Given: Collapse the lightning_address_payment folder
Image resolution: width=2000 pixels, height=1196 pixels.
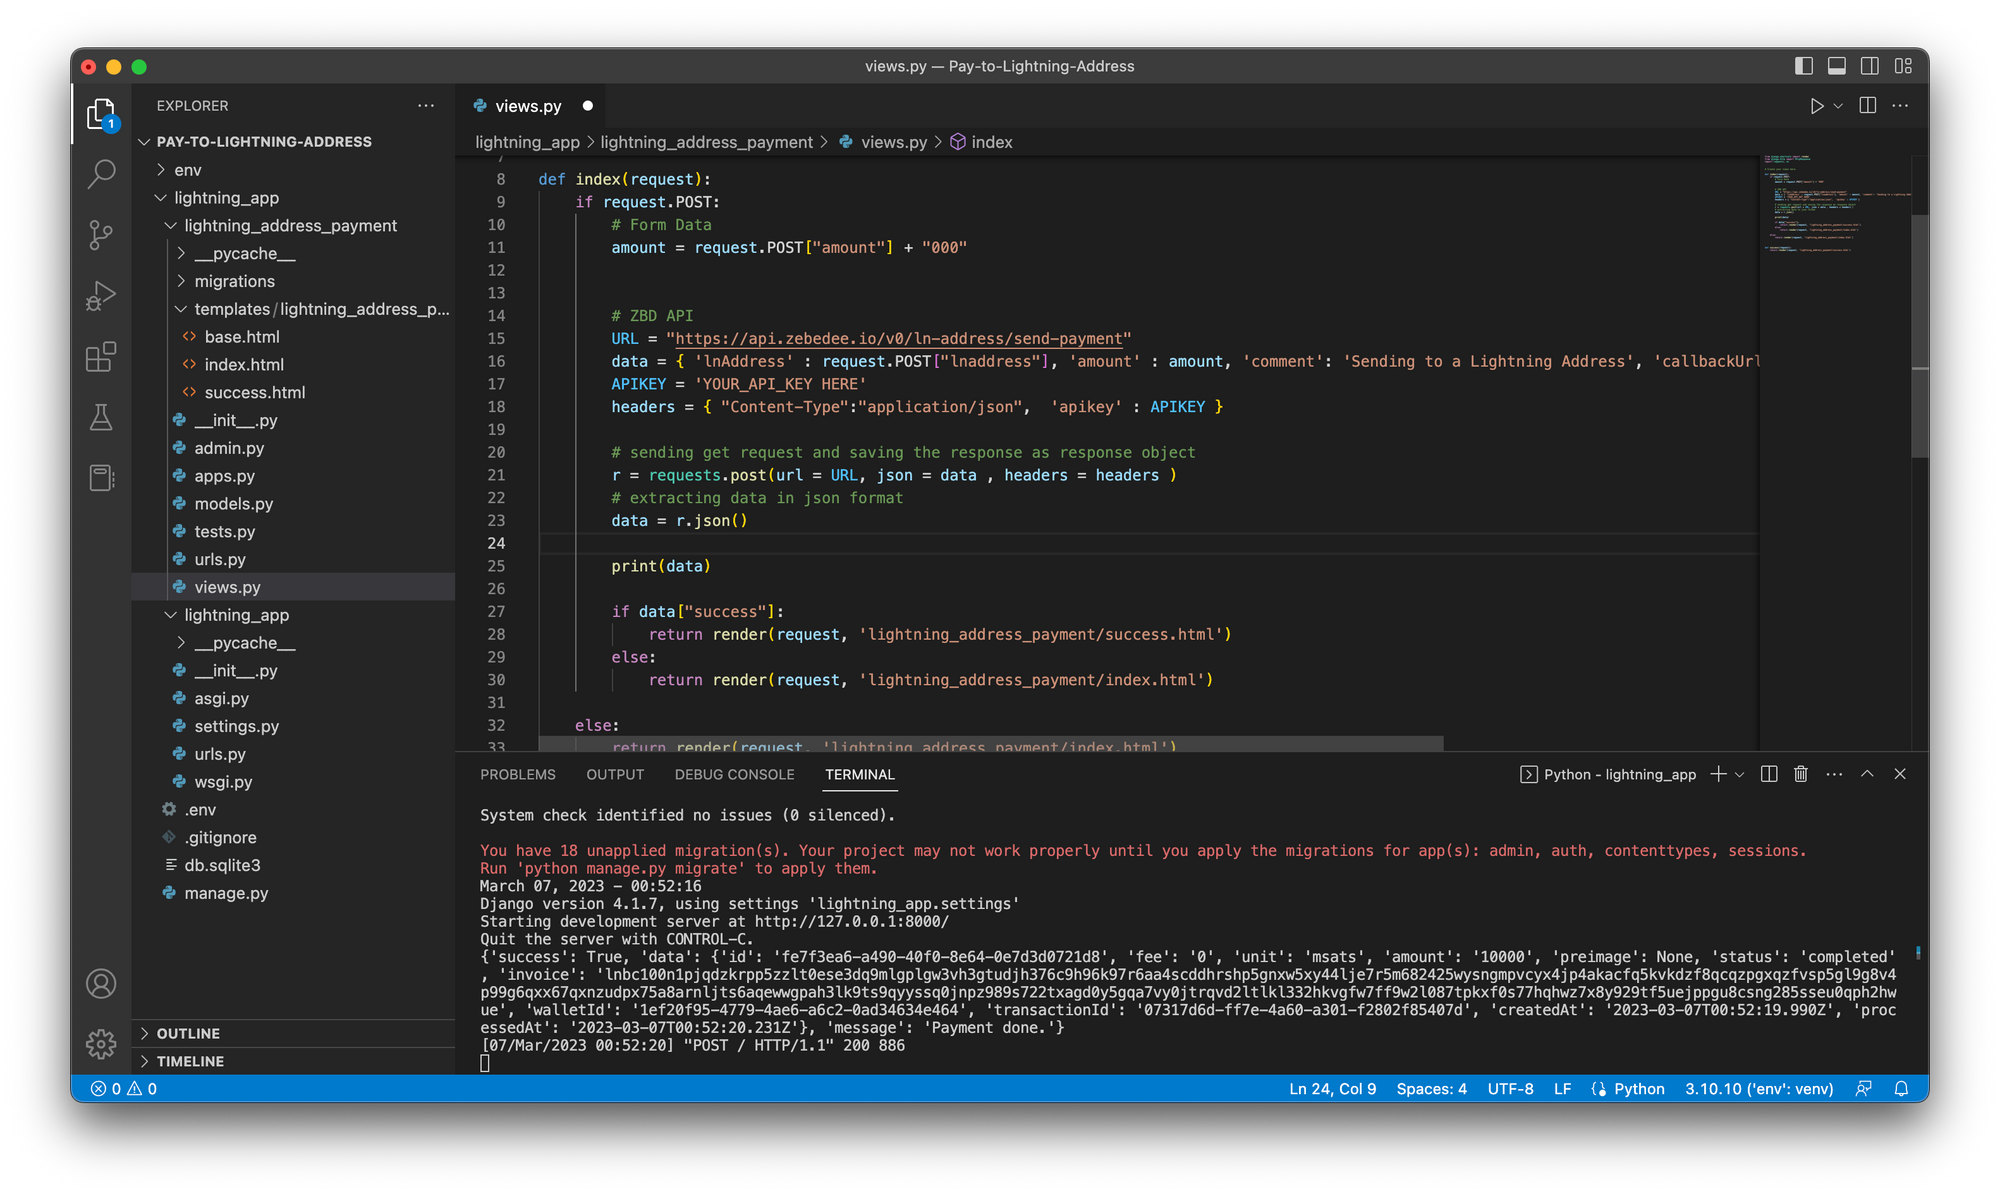Looking at the screenshot, I should (290, 226).
